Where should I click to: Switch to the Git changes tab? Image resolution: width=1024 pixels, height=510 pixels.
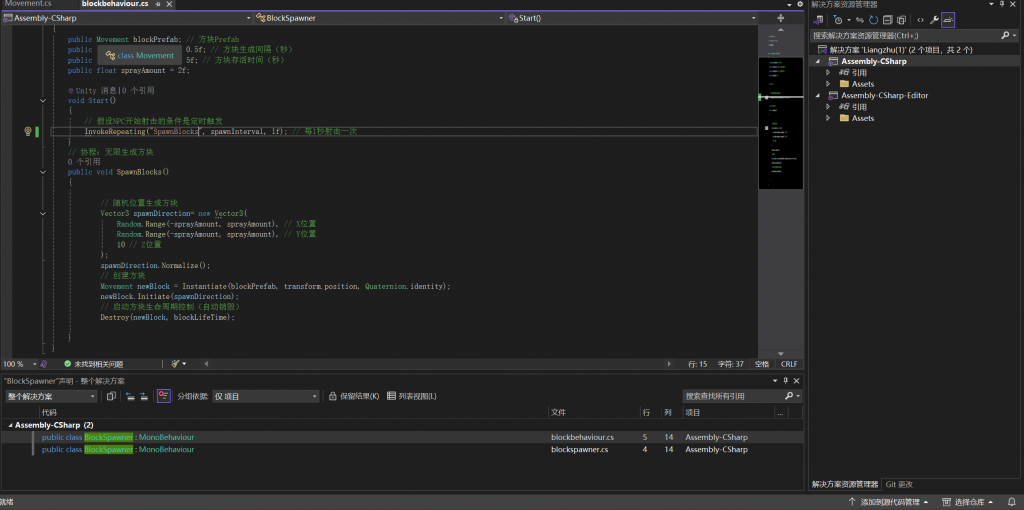coord(899,485)
